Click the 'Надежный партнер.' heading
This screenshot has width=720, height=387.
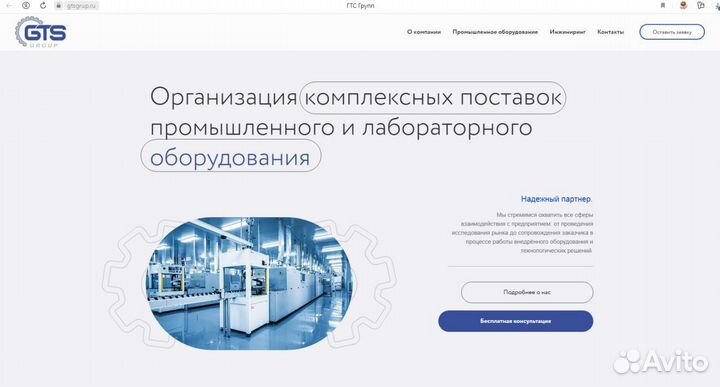coord(556,199)
